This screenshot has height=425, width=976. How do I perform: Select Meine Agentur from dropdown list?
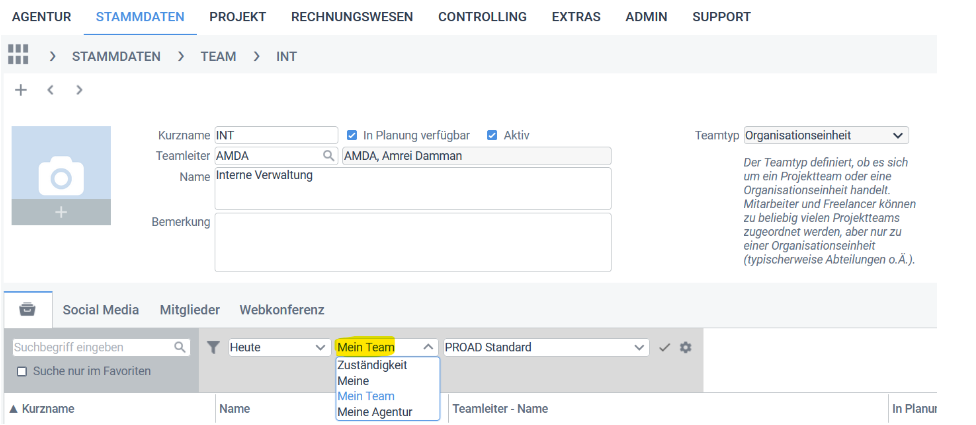point(375,412)
